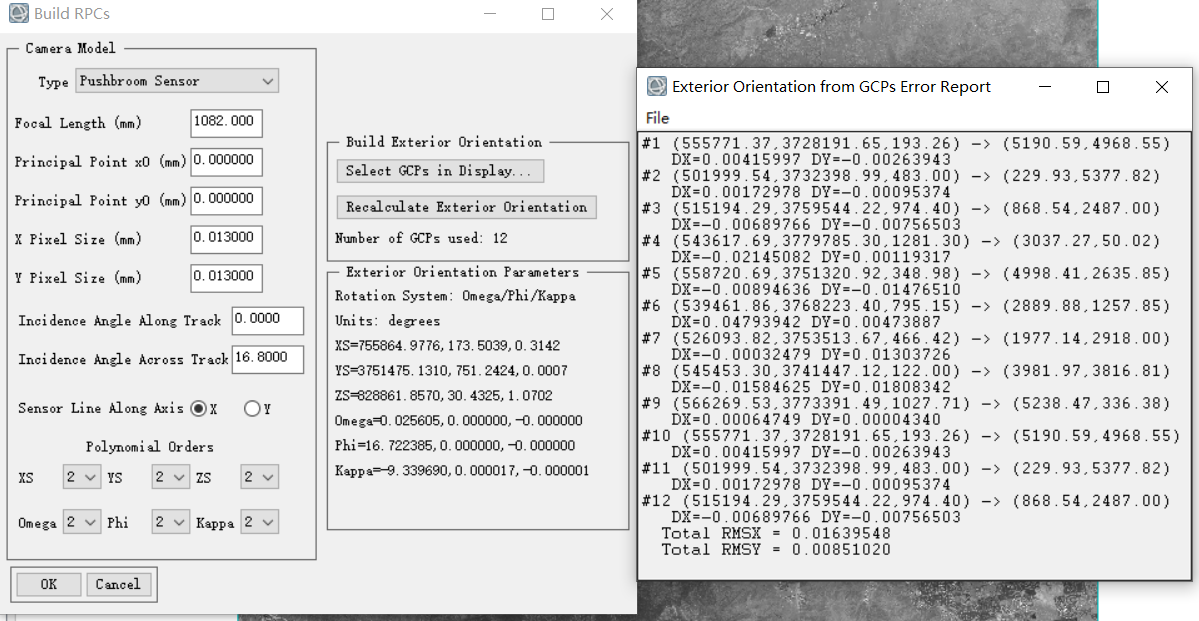Close the Error Report window
Screen dimensions: 1199x621
[1162, 87]
